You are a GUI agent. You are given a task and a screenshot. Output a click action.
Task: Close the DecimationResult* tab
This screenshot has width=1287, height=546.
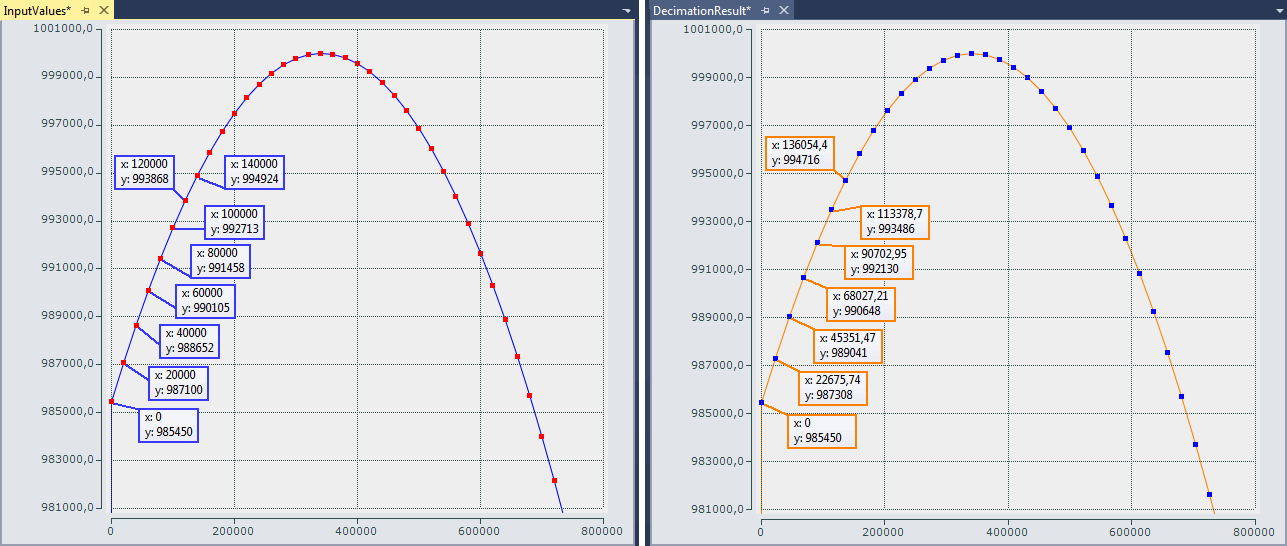pyautogui.click(x=783, y=10)
